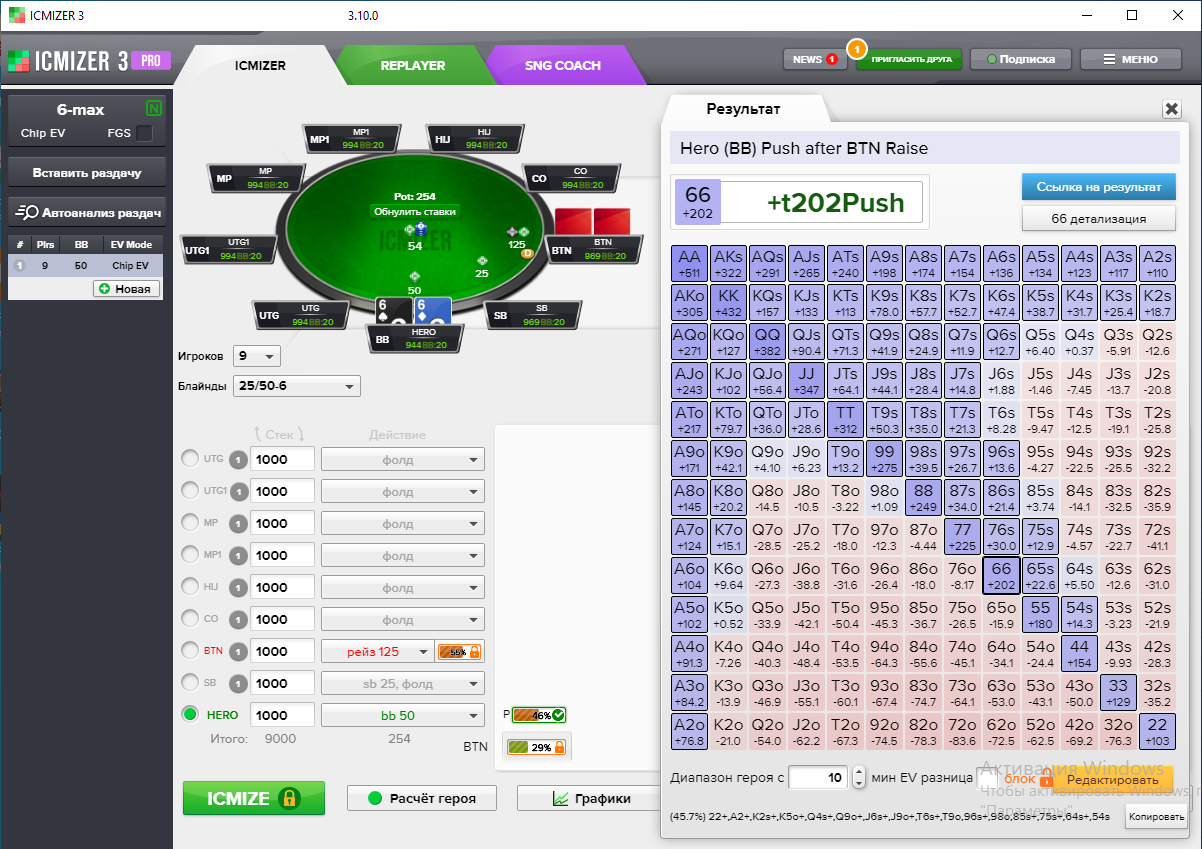Switch to the ICMIZER tab
This screenshot has width=1202, height=849.
click(260, 66)
